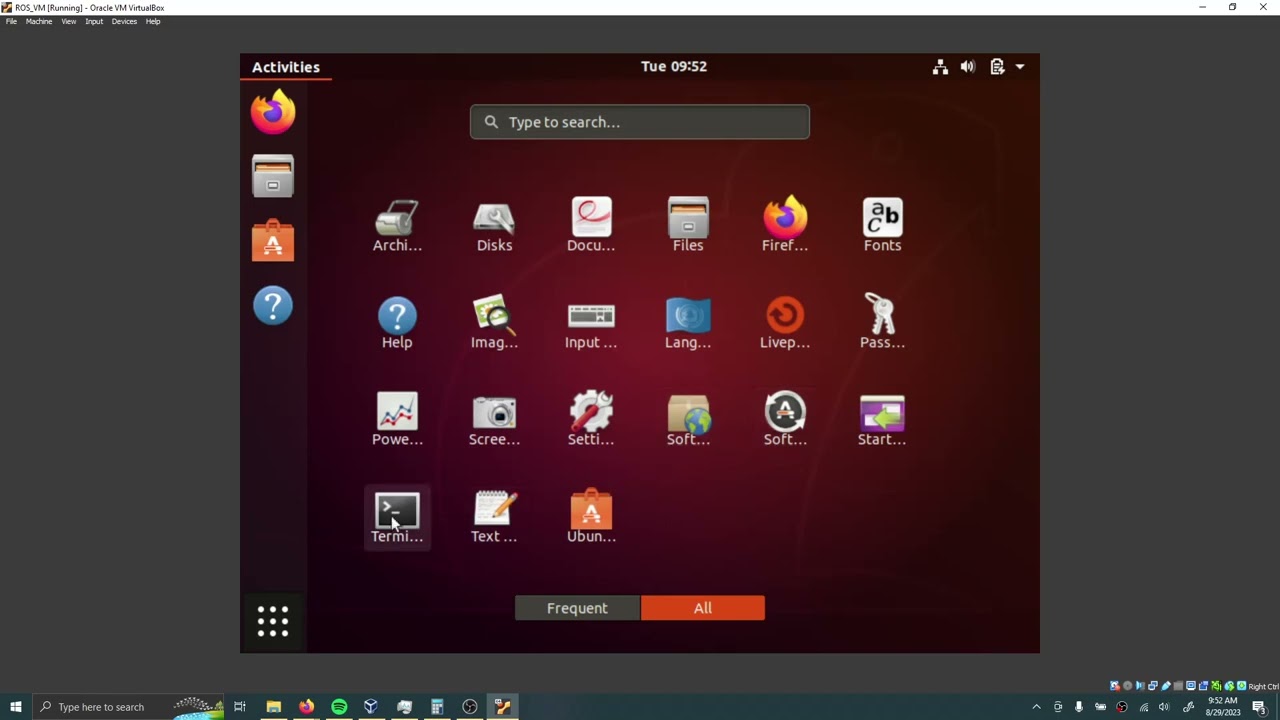Viewport: 1280px width, 720px height.
Task: Click the volume icon in top bar
Action: [x=968, y=67]
